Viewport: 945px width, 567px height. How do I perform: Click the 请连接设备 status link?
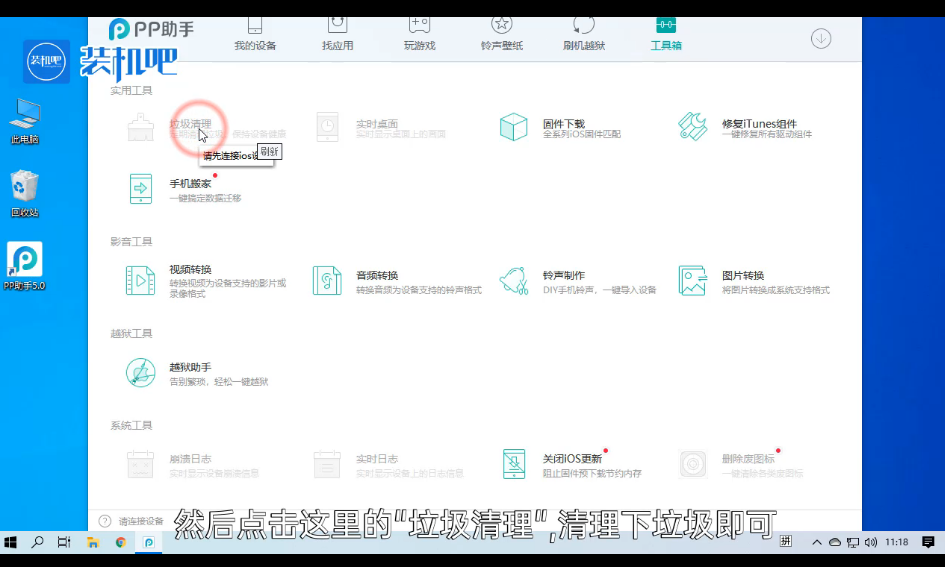click(140, 521)
